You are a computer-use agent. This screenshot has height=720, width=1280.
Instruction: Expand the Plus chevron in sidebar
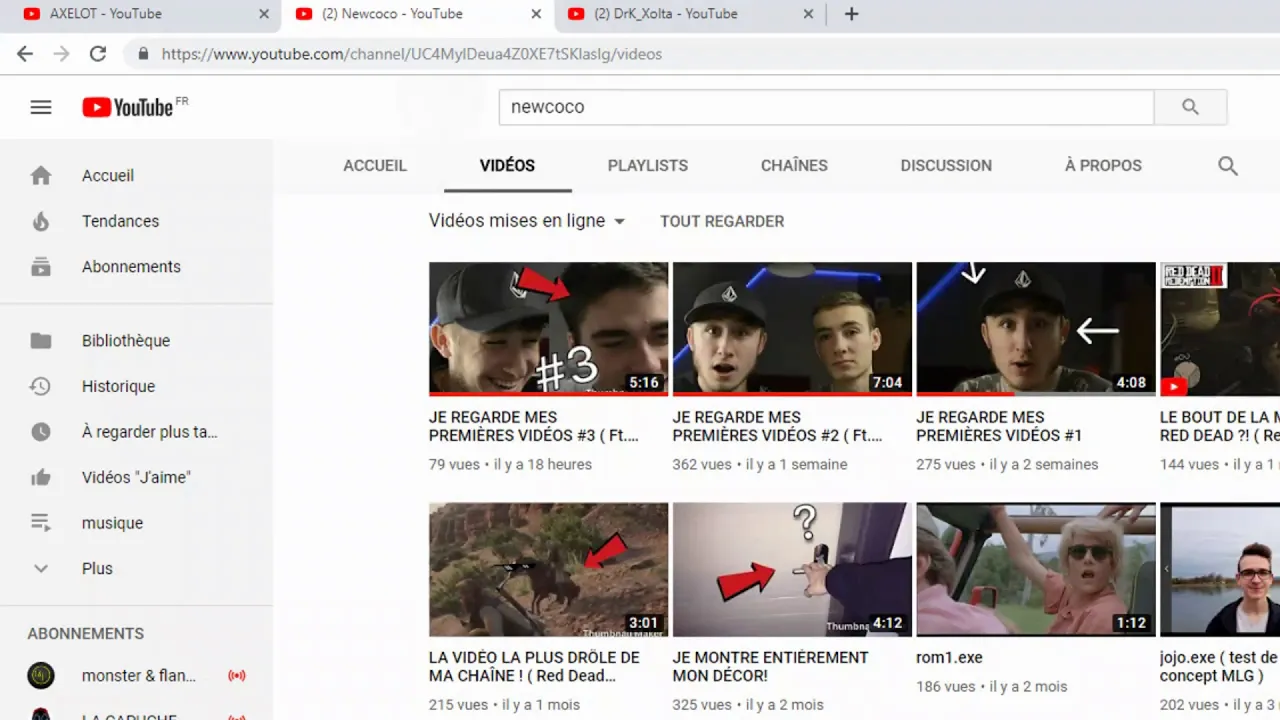point(41,569)
